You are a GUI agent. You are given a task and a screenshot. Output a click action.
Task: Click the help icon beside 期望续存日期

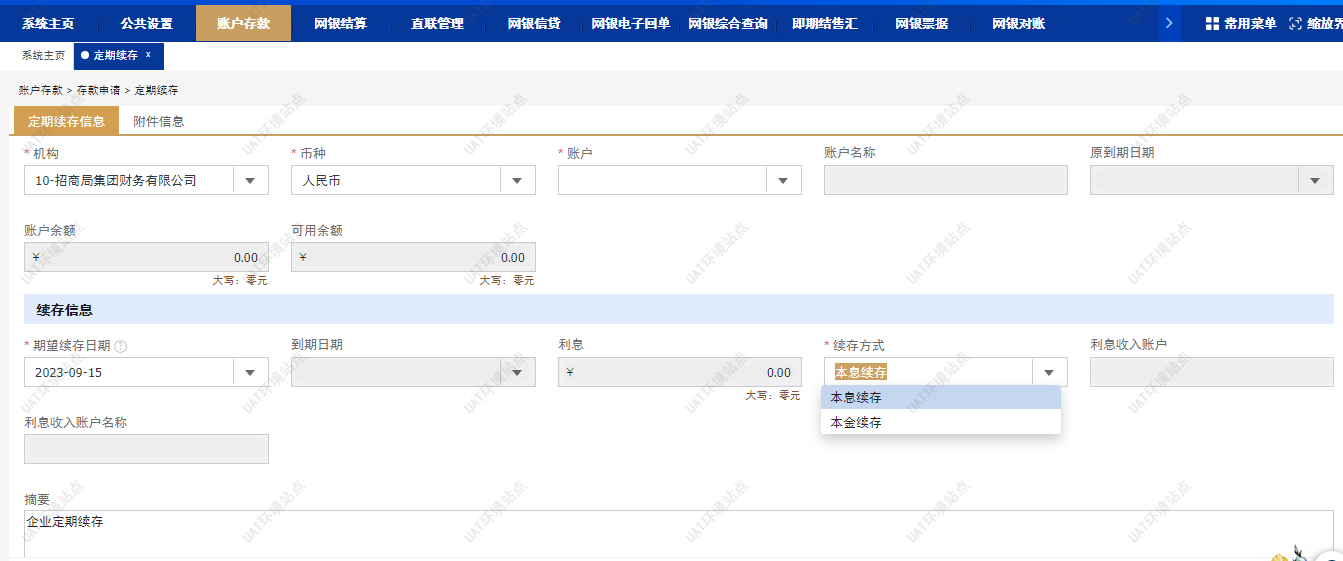click(x=120, y=346)
